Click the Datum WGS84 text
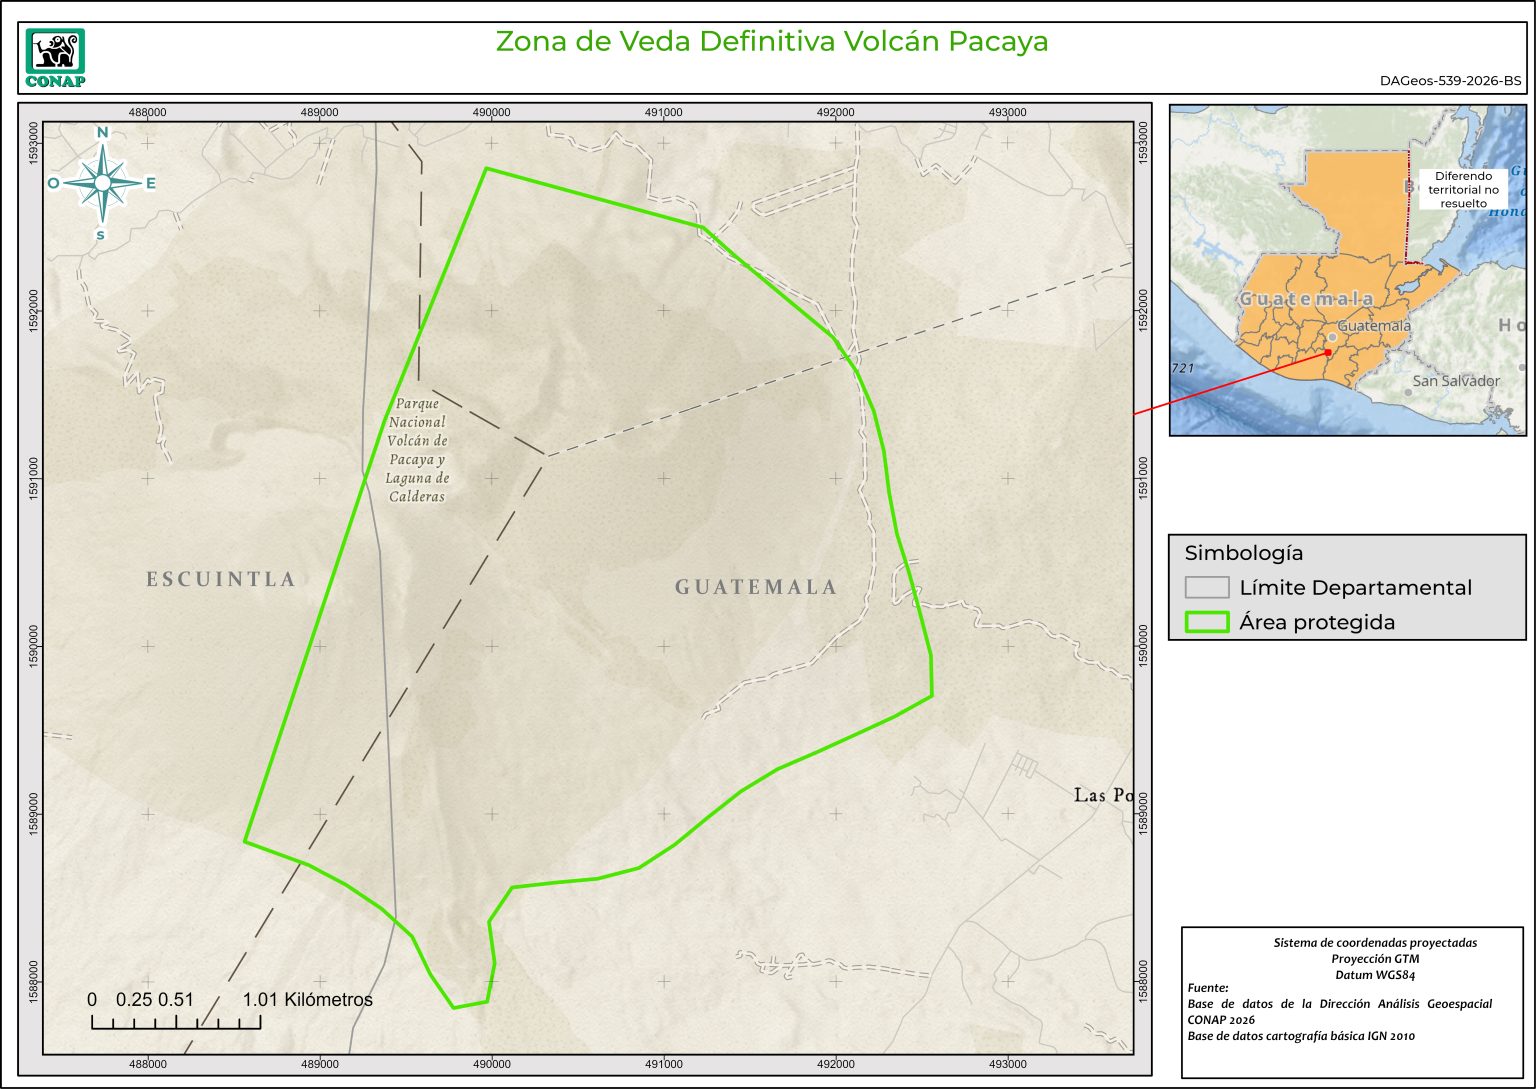 click(1374, 974)
